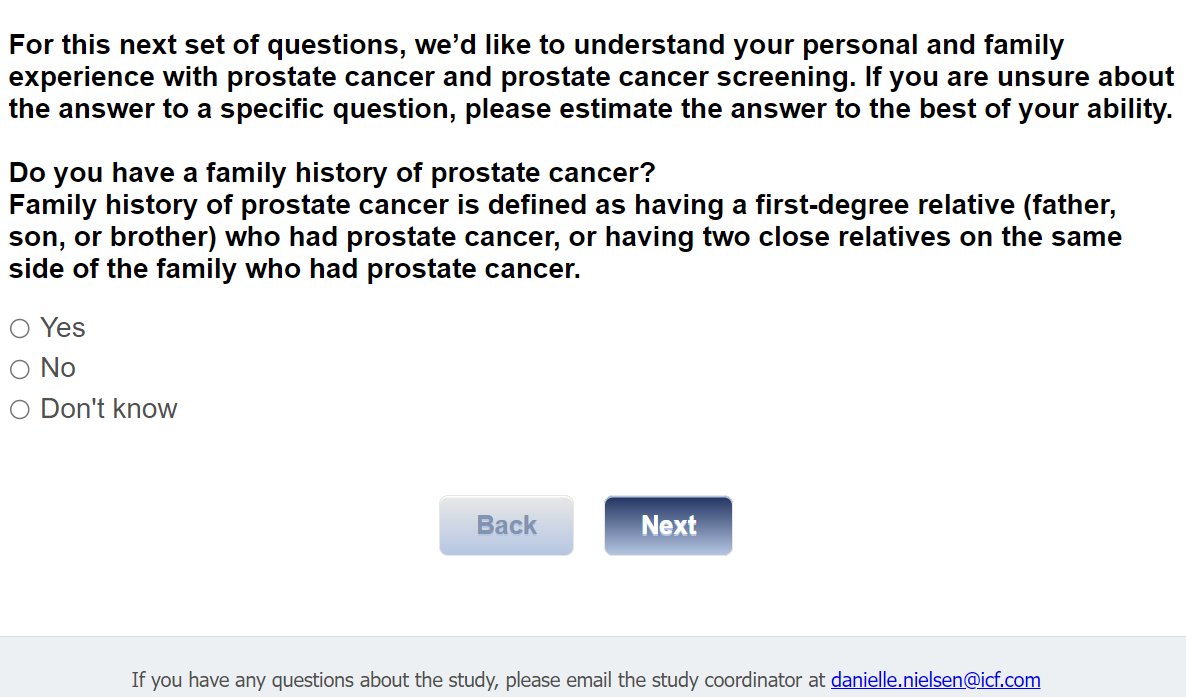The image size is (1186, 697).
Task: Click the word Back on the light button
Action: [506, 525]
